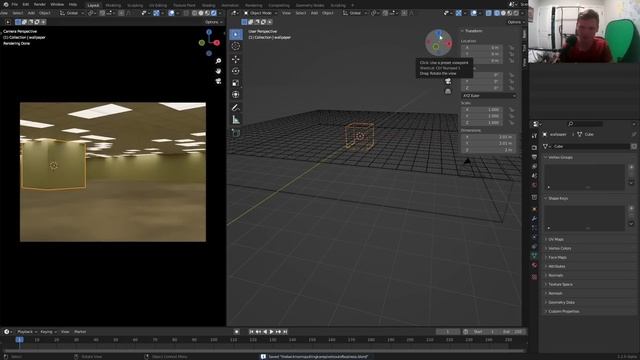Open Physics properties tab icon
This screenshot has height=360, width=640.
[x=534, y=237]
